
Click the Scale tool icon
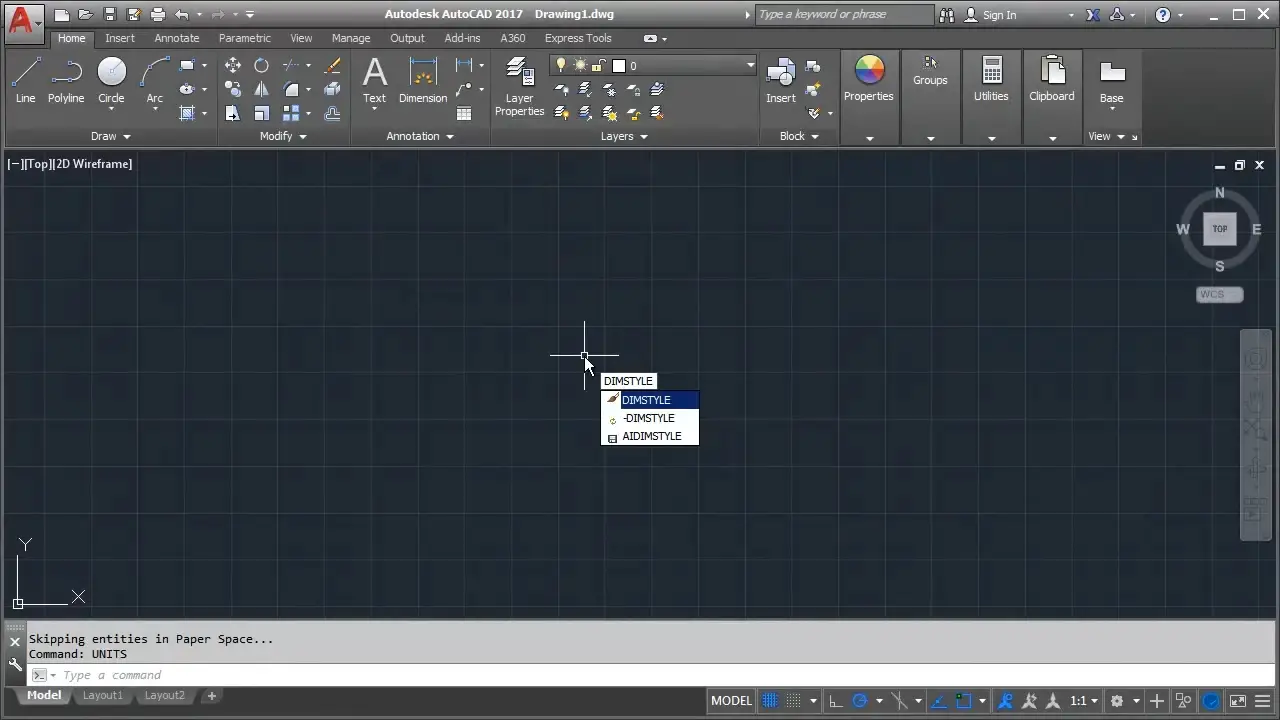pyautogui.click(x=261, y=113)
